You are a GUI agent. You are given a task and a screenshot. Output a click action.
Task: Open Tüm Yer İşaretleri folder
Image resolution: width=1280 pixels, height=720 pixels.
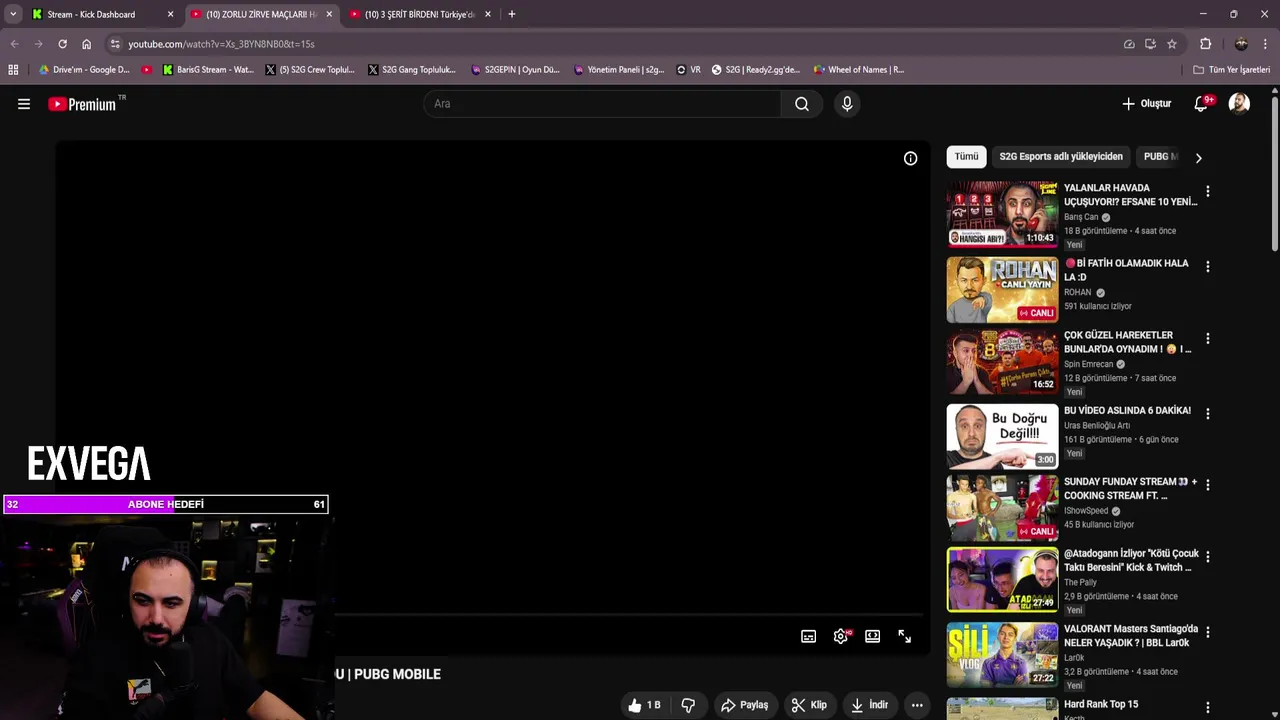(1231, 70)
